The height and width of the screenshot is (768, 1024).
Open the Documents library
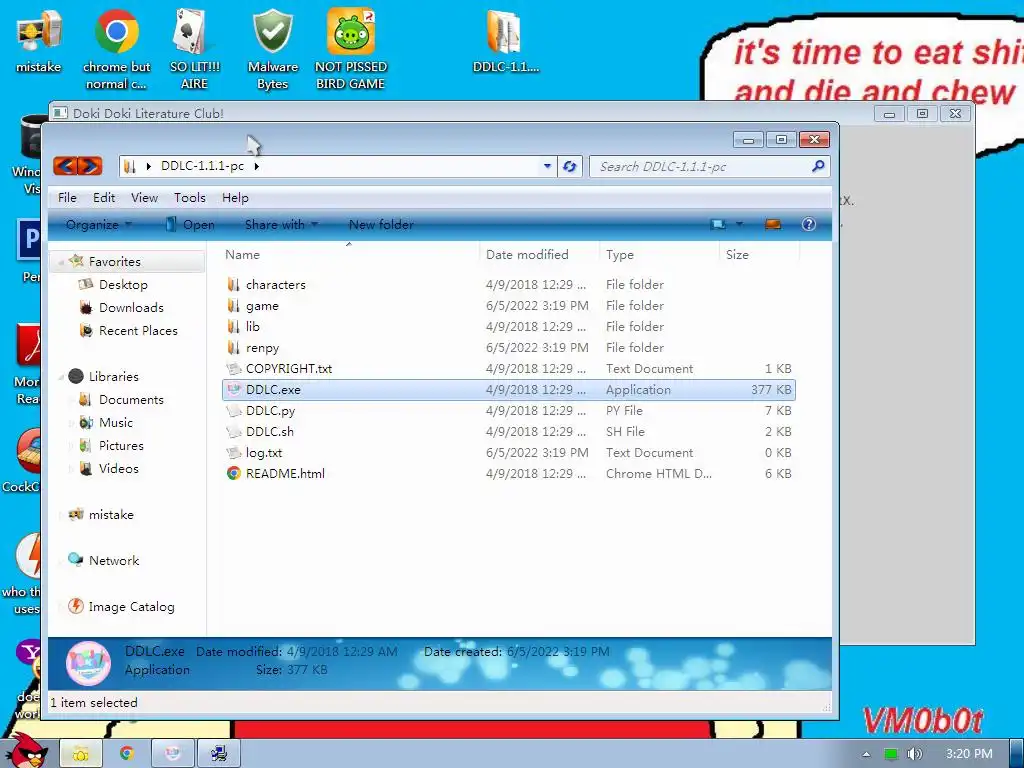121,400
